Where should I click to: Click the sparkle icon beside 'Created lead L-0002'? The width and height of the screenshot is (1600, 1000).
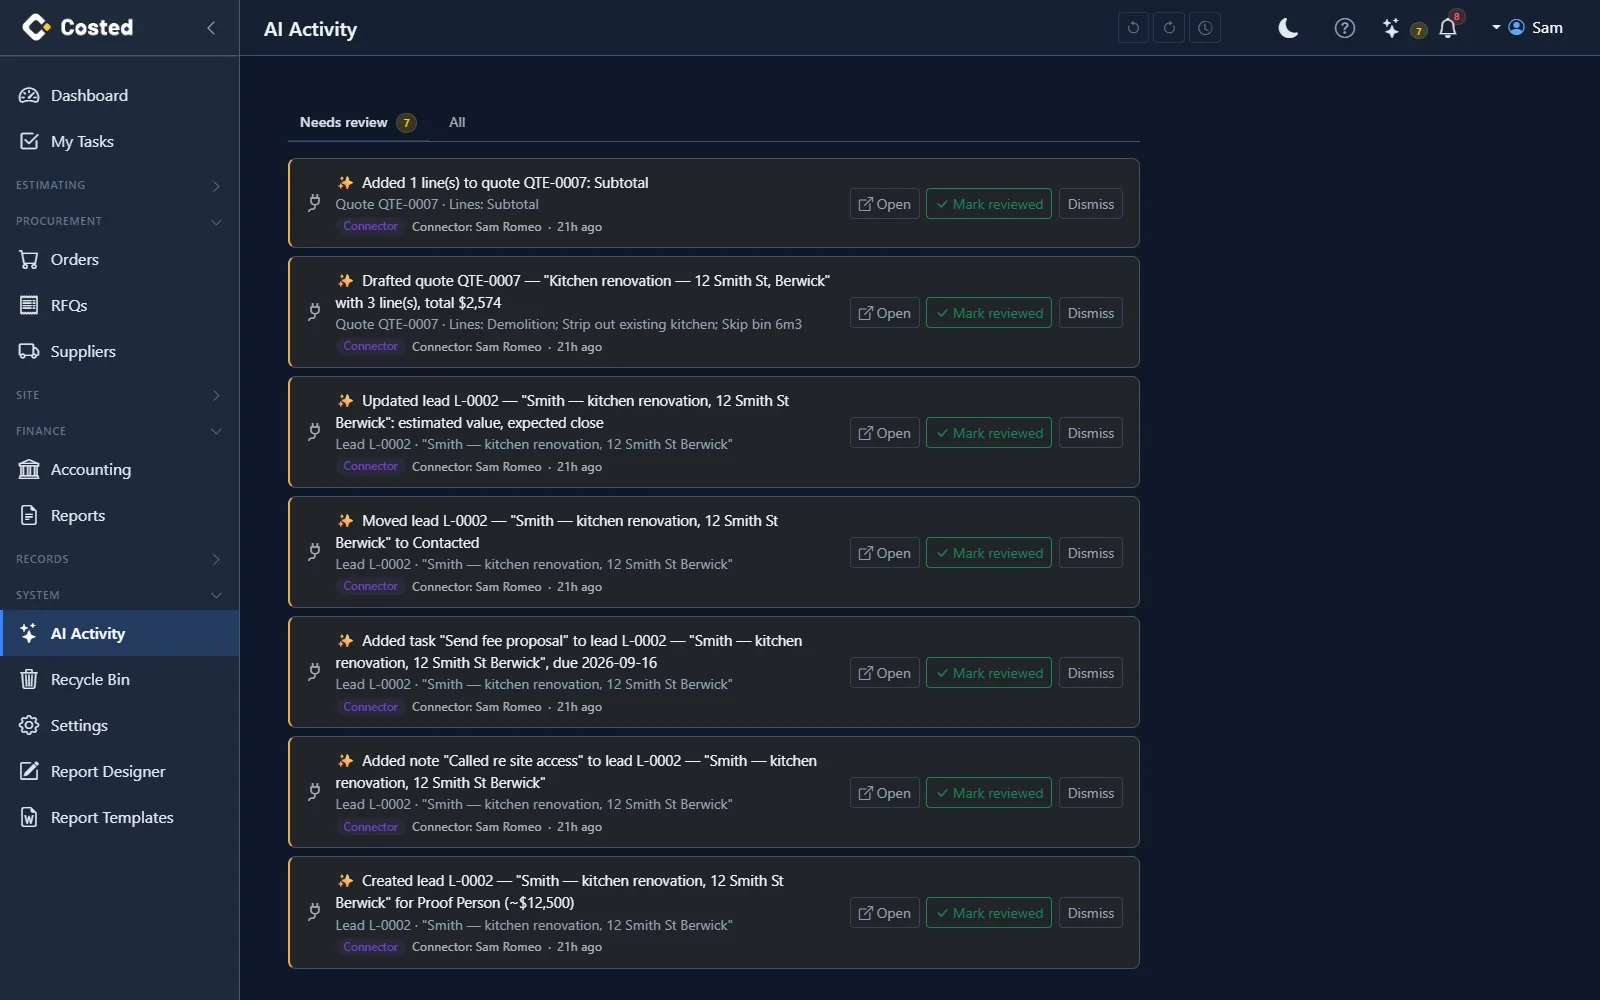[x=345, y=881]
